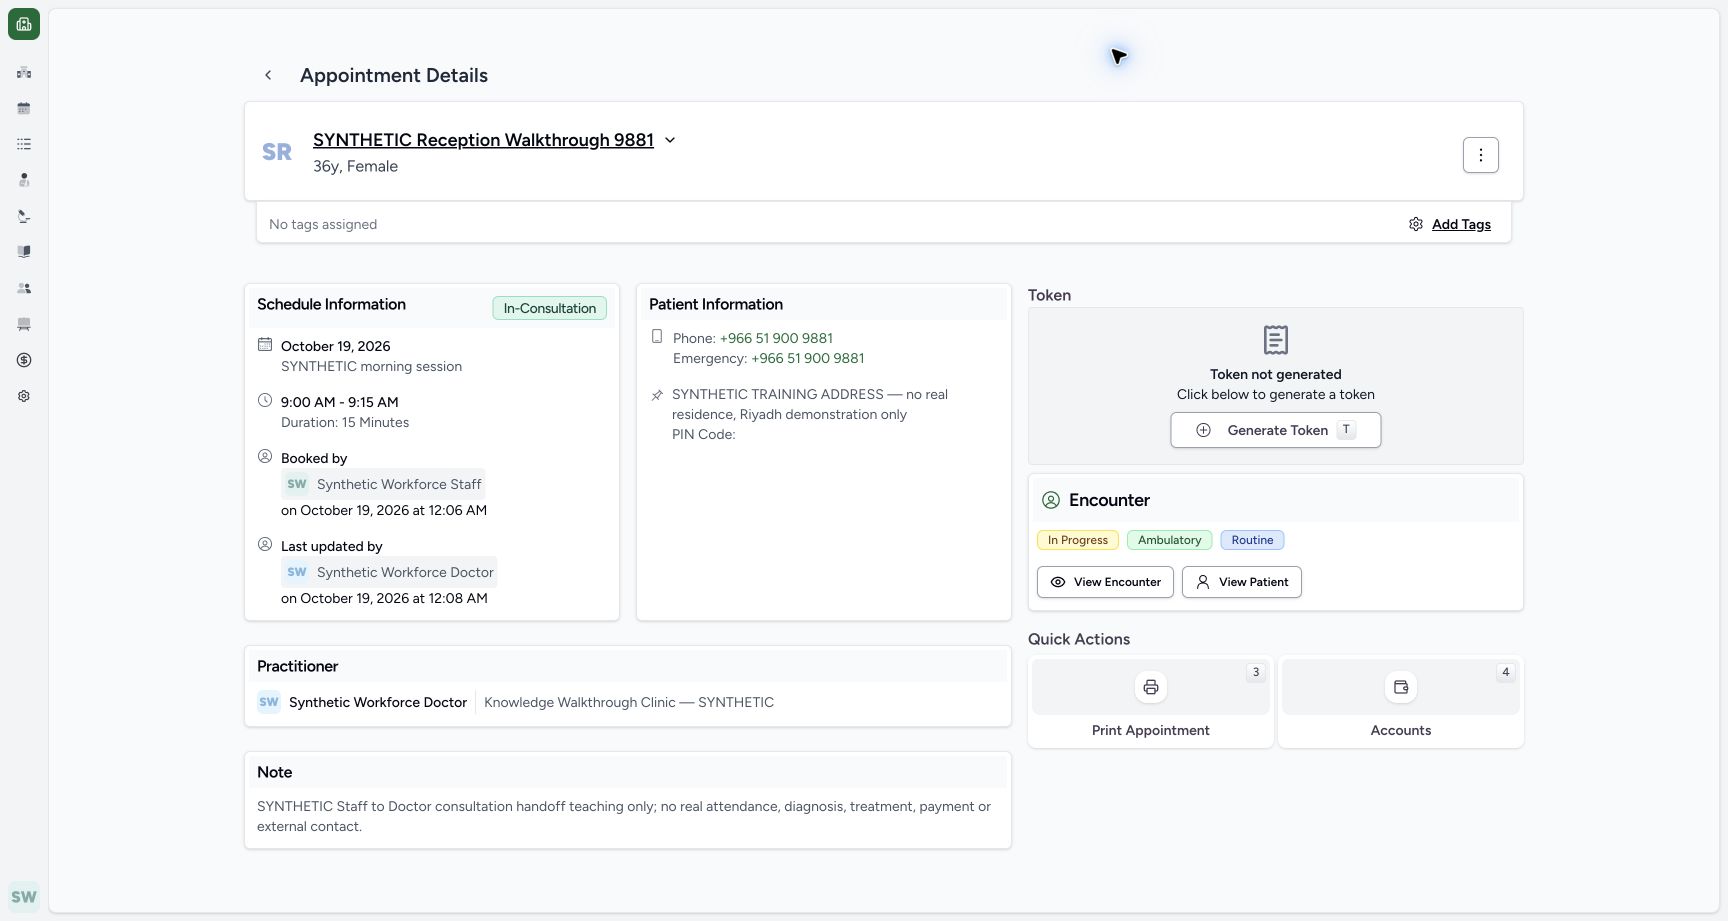Image resolution: width=1728 pixels, height=921 pixels.
Task: Click the green hospital logo icon
Action: click(24, 24)
